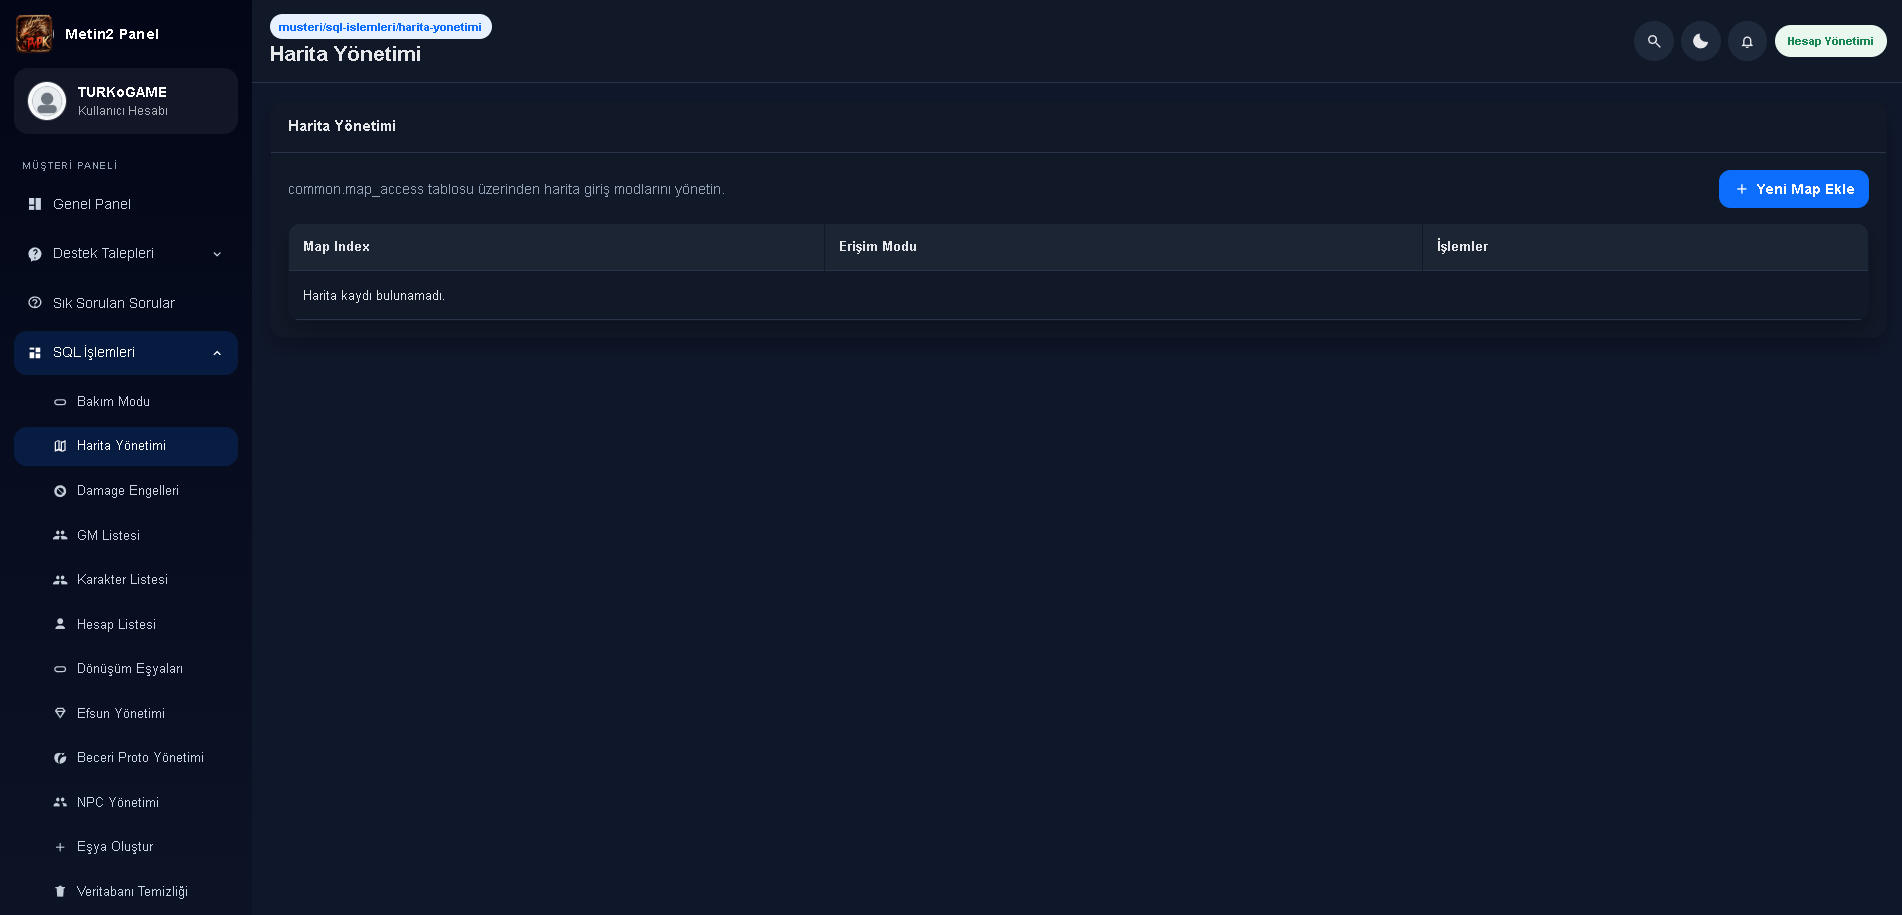Click the breadcrumb path musteri/sql-islemleri/harita-yonetimi
This screenshot has width=1902, height=915.
380,27
